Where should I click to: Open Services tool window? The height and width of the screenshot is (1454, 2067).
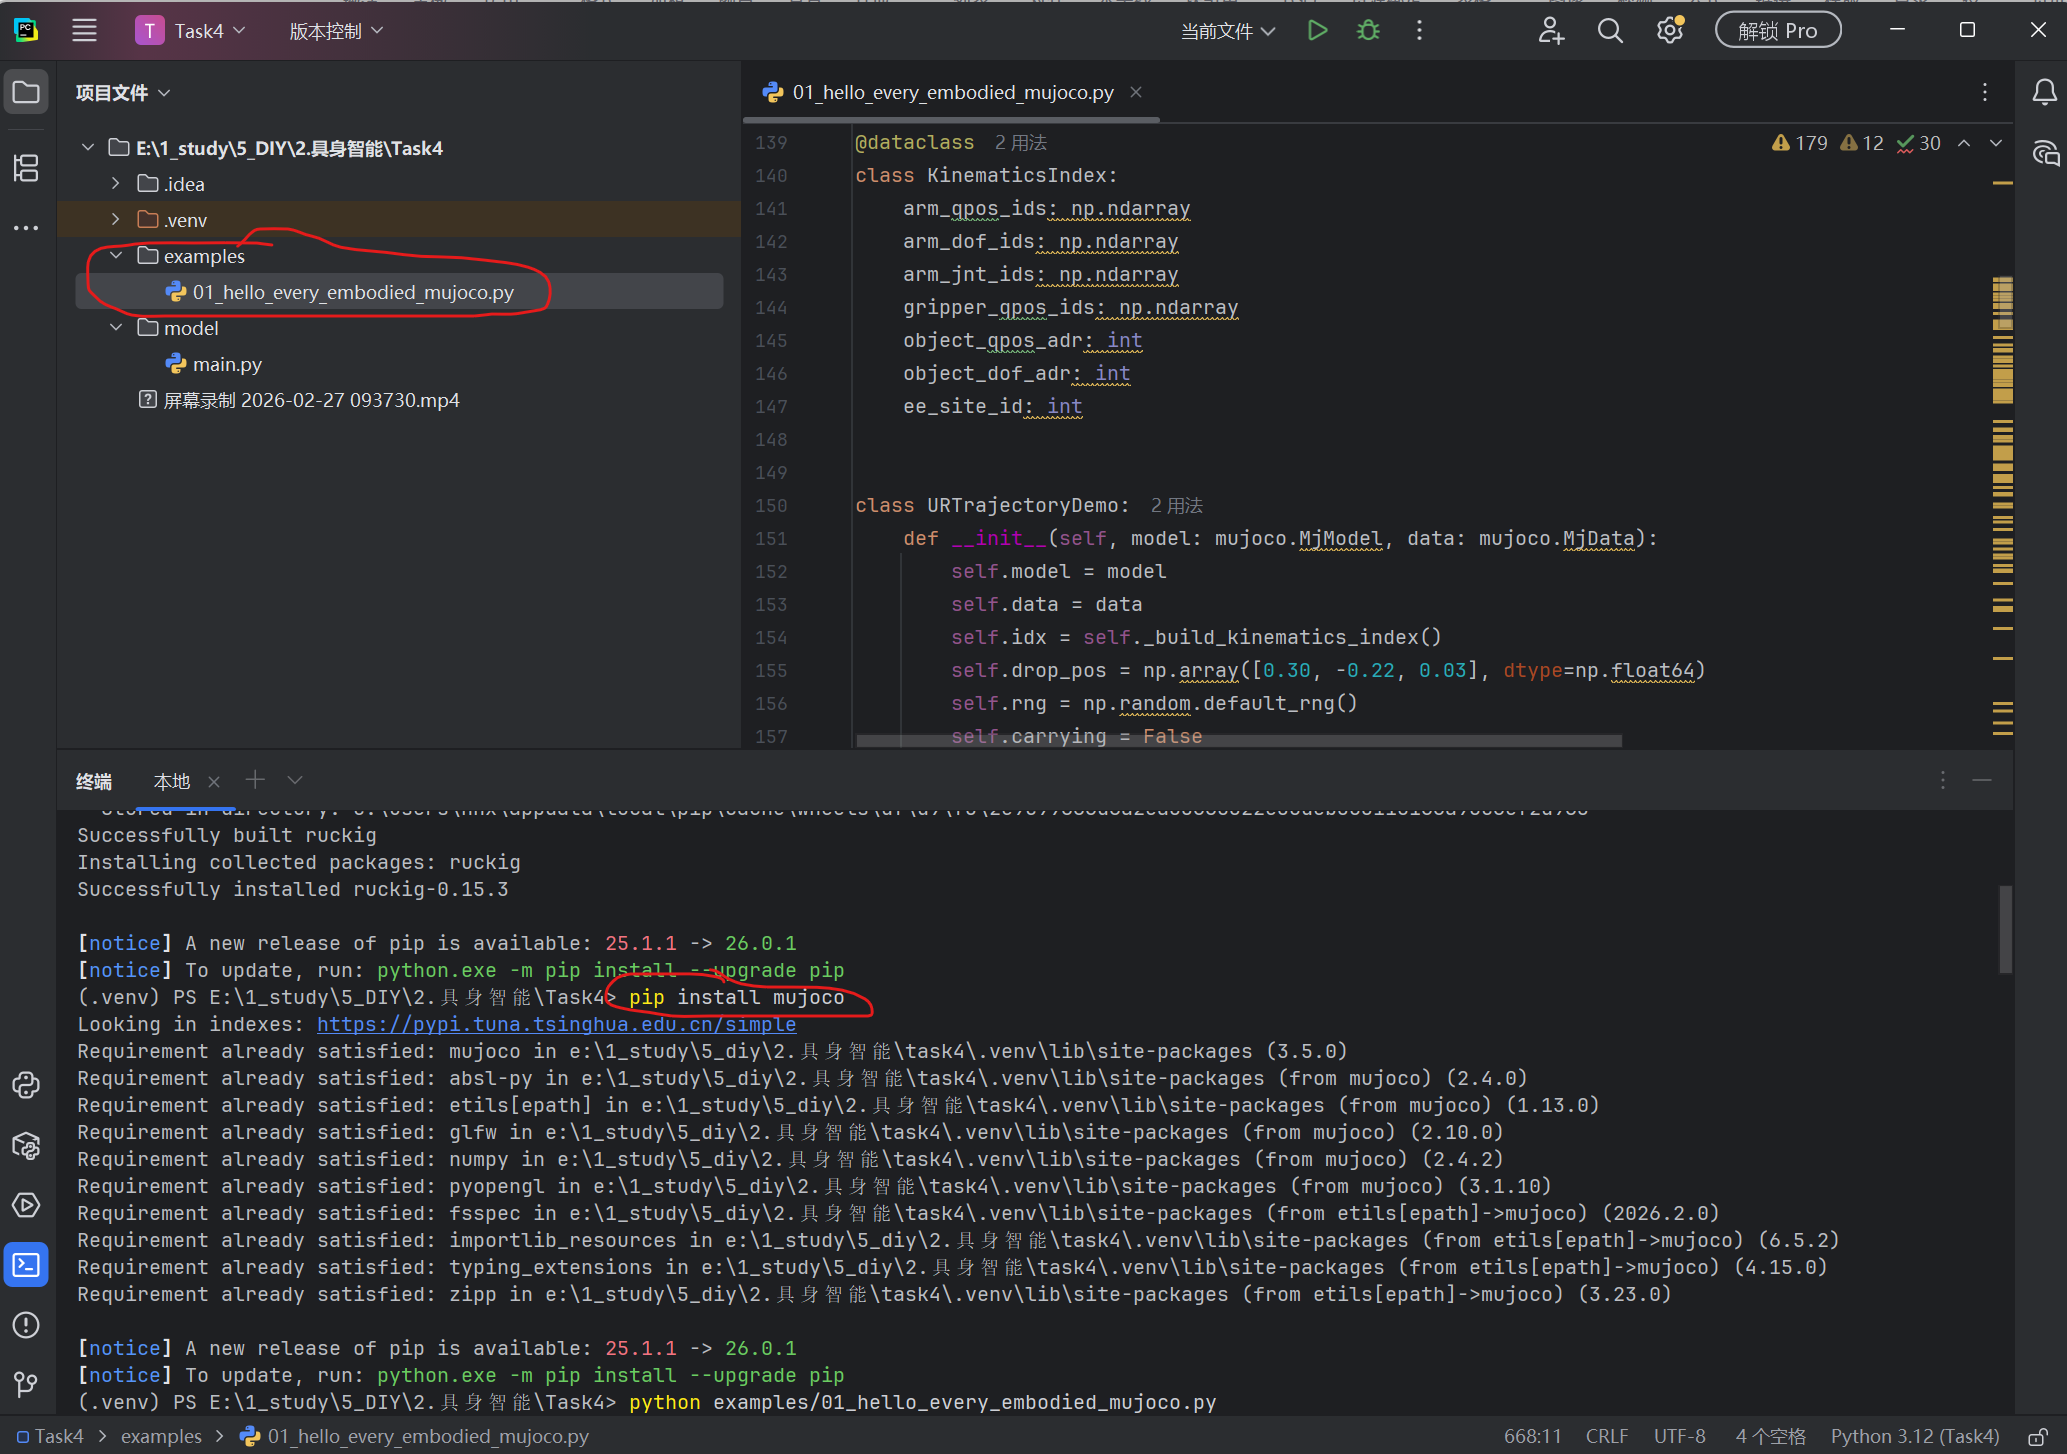click(x=27, y=1205)
